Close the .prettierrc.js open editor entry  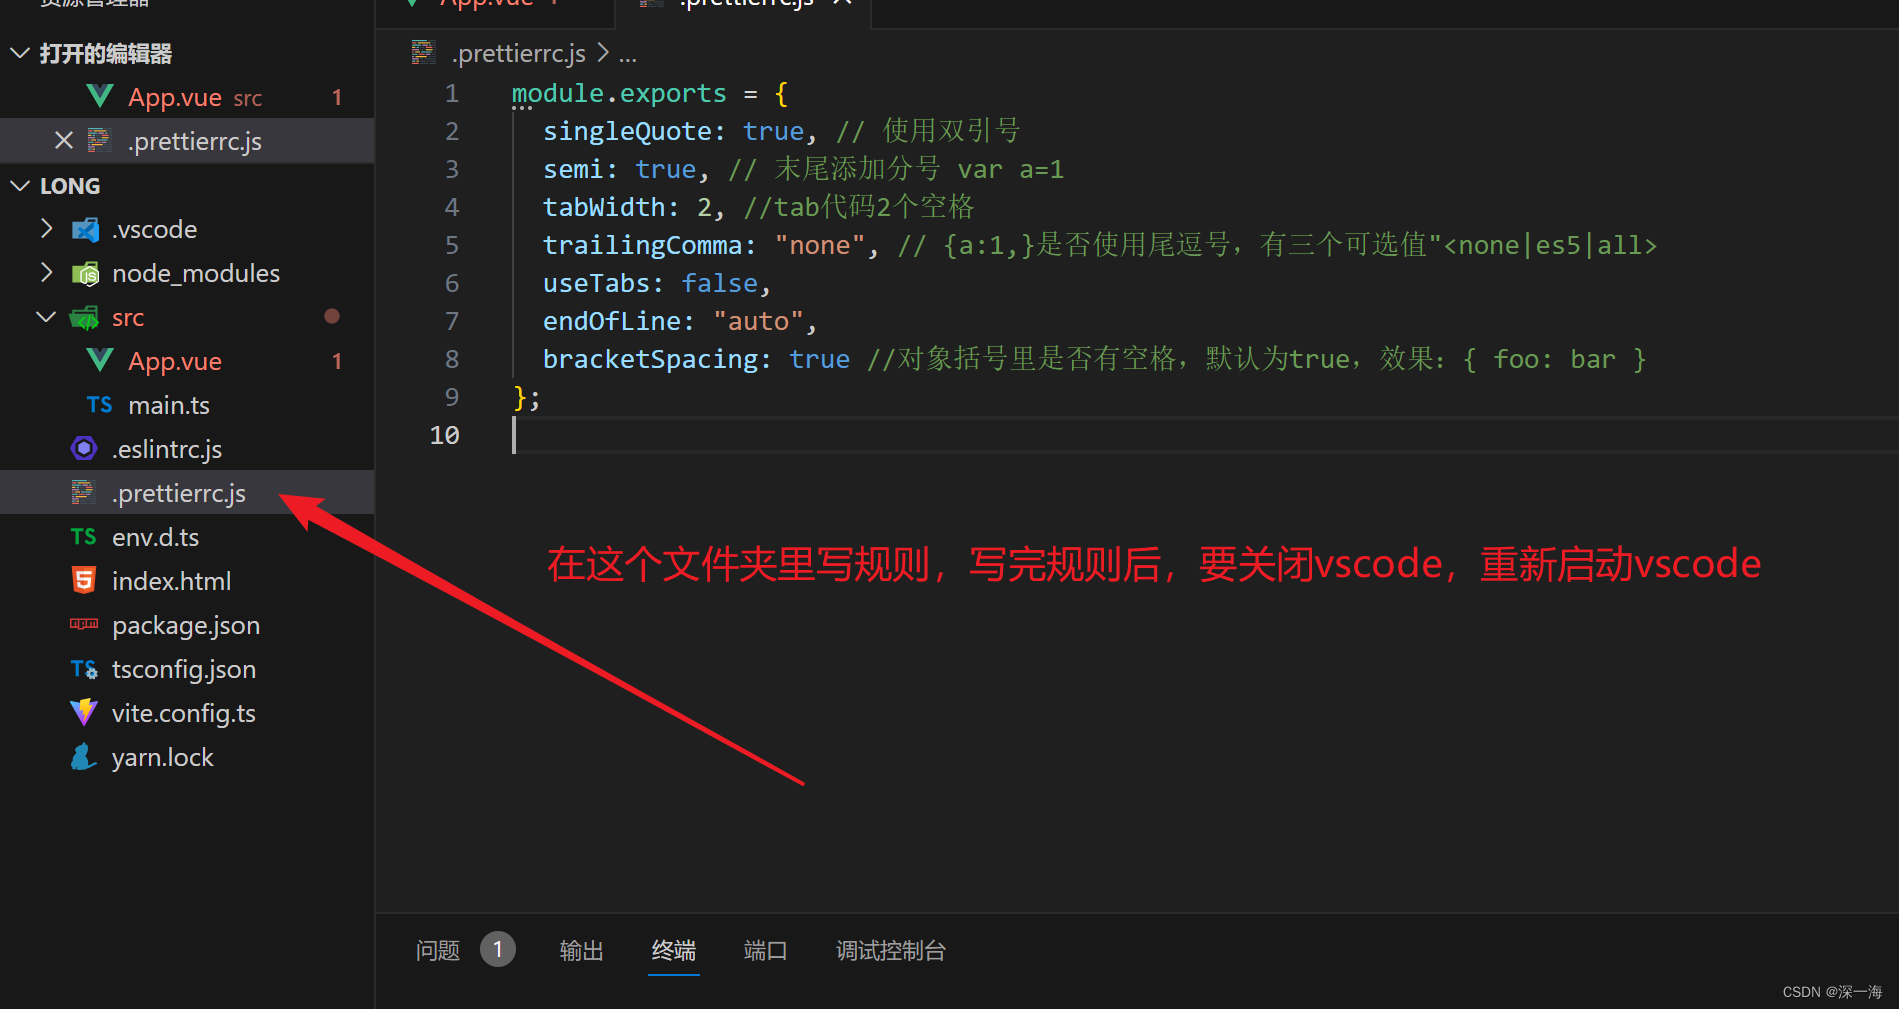(64, 140)
